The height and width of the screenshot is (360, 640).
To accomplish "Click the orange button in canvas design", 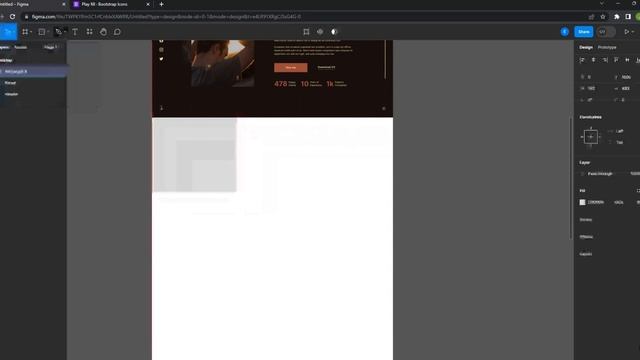I will (291, 67).
